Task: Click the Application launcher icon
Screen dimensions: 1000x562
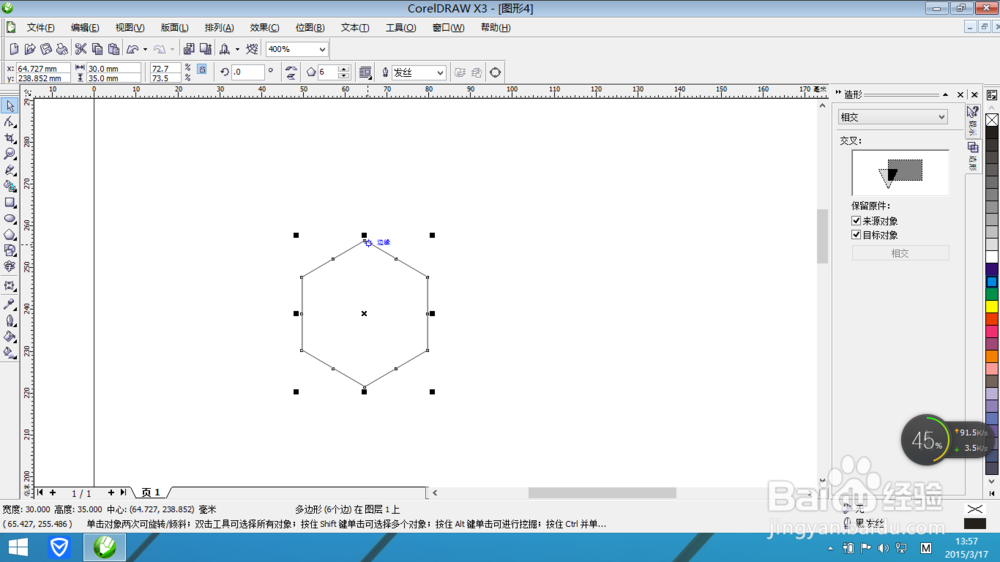Action: click(224, 49)
